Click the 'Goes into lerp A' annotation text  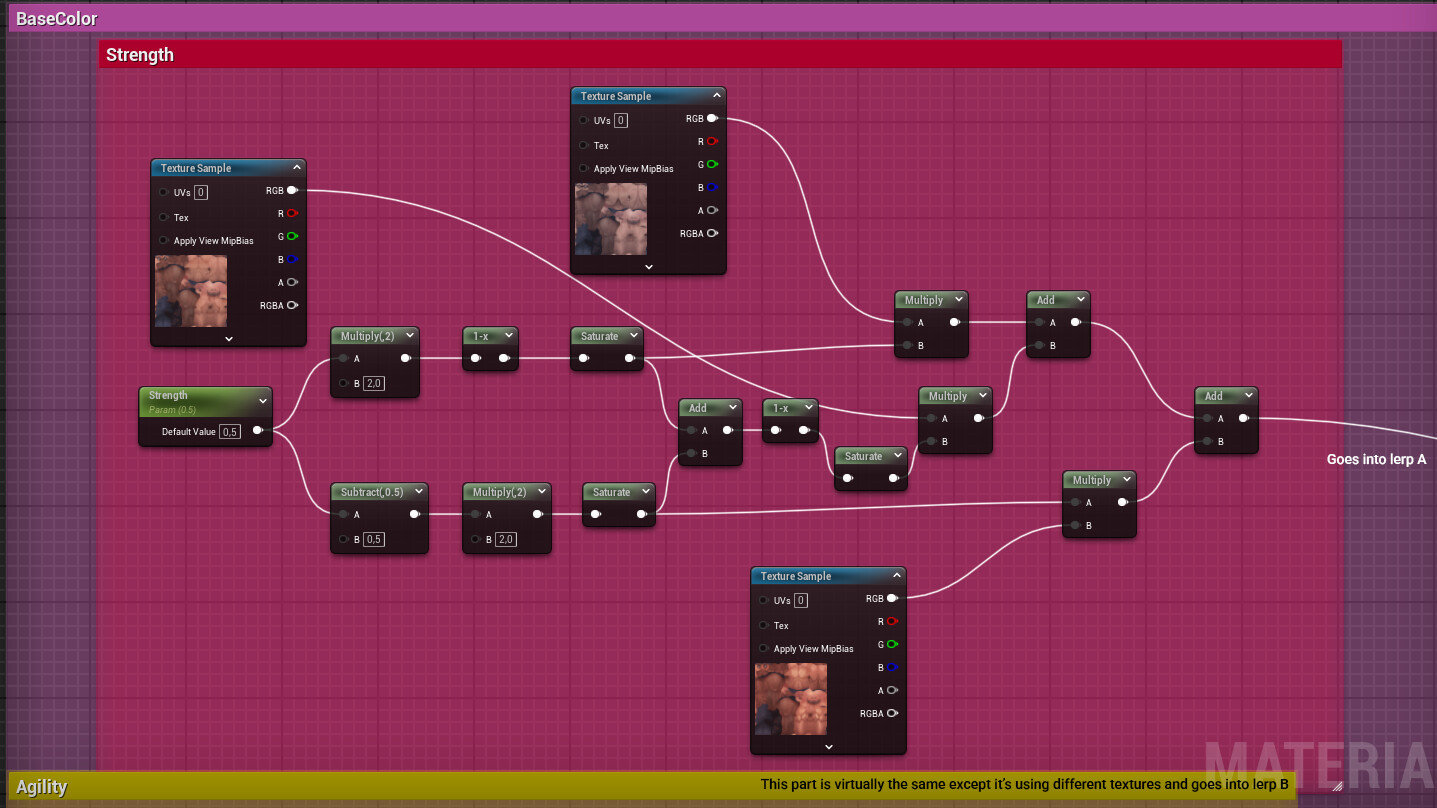coord(1376,460)
